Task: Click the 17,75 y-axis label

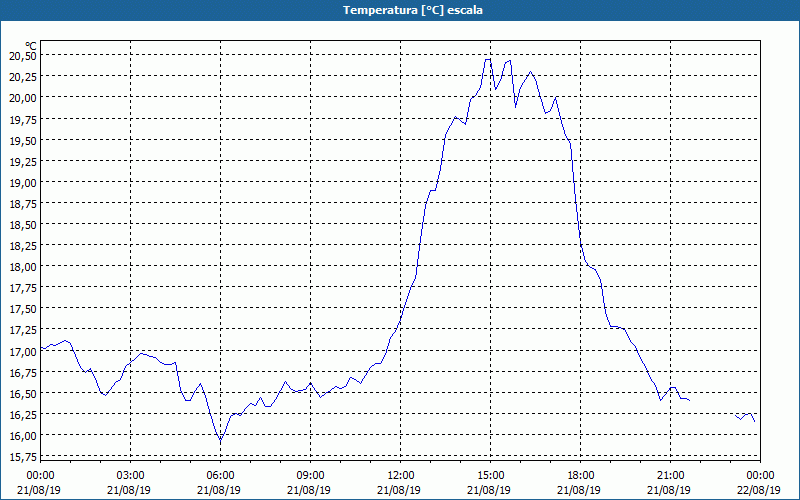Action: (x=23, y=288)
